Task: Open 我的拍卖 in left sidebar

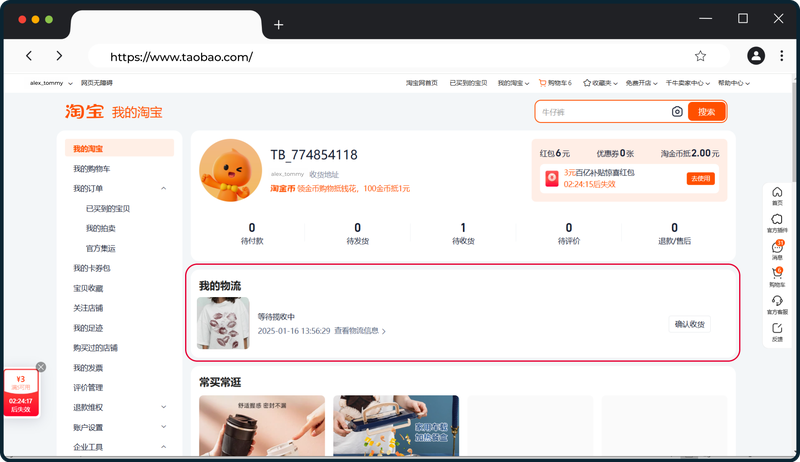Action: [x=101, y=228]
